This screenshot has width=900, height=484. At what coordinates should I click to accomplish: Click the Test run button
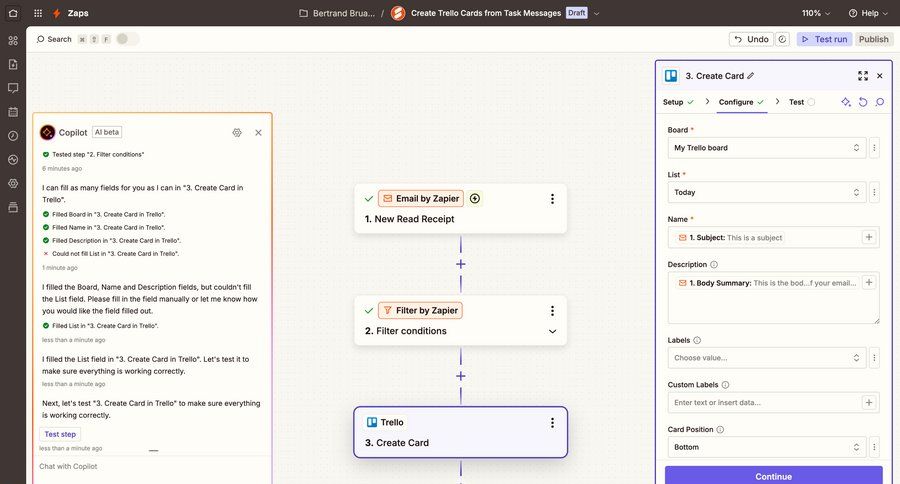824,39
